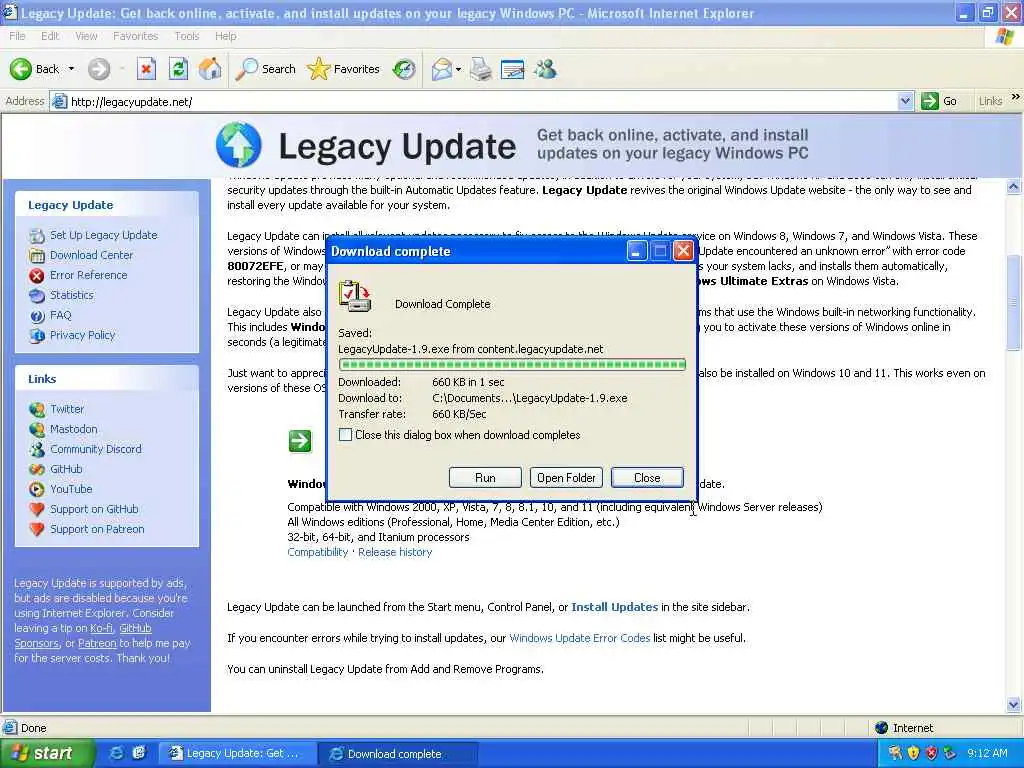Screen dimensions: 1024x768
Task: Open the Help menu
Action: 225,36
